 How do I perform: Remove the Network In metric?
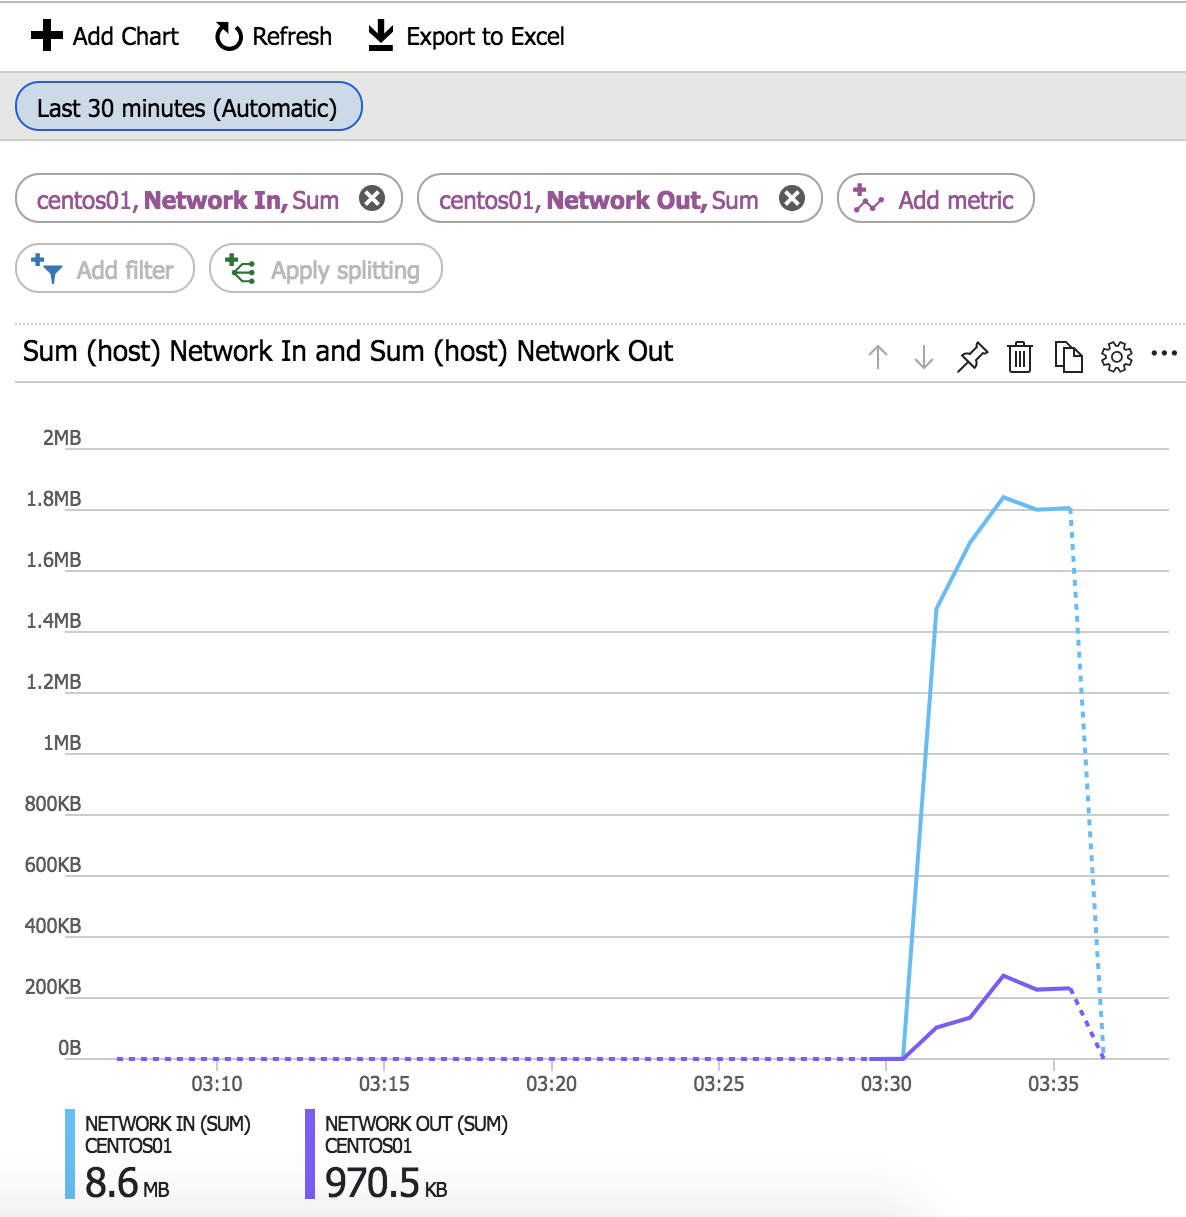point(372,199)
